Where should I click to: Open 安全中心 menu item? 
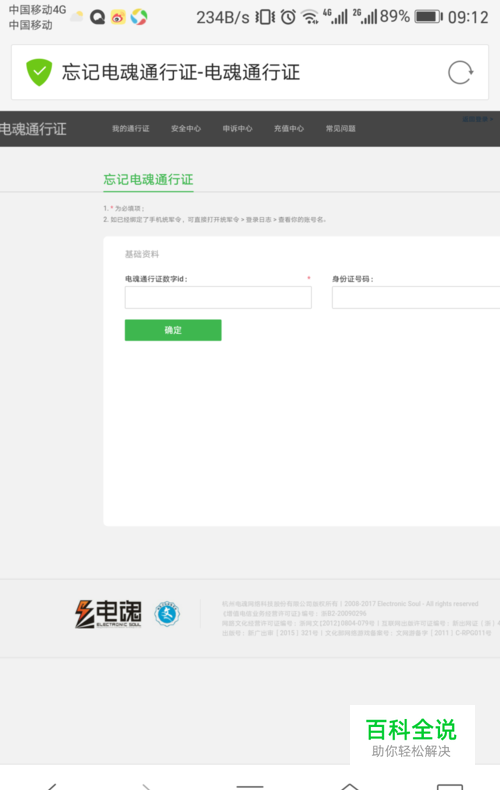coord(185,128)
